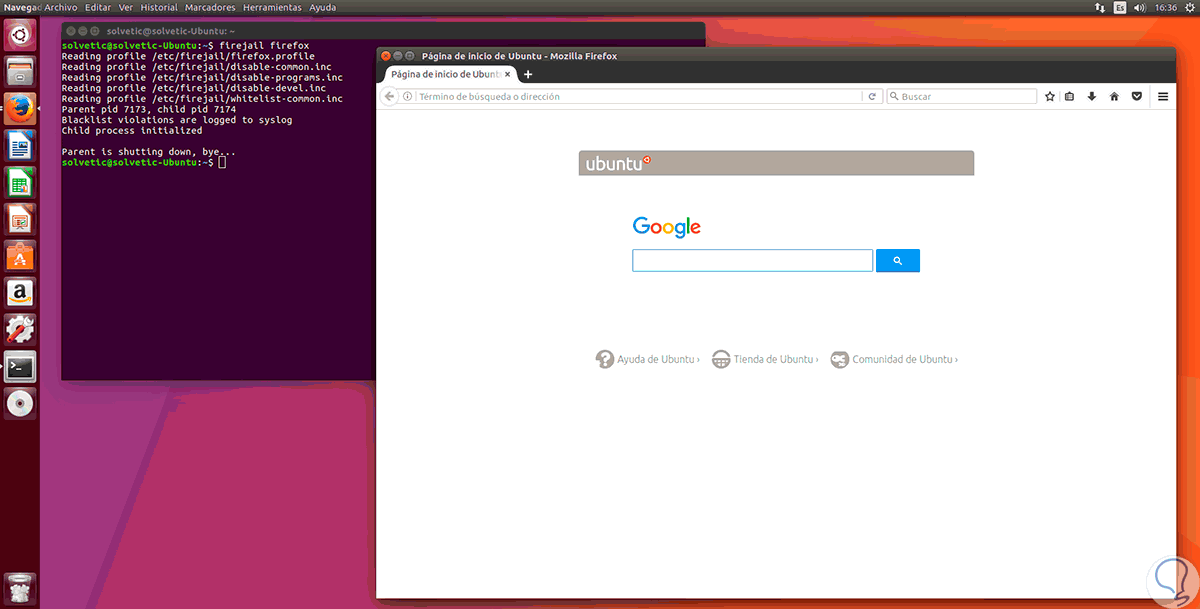
Task: Open the Trash from the dock
Action: click(19, 588)
